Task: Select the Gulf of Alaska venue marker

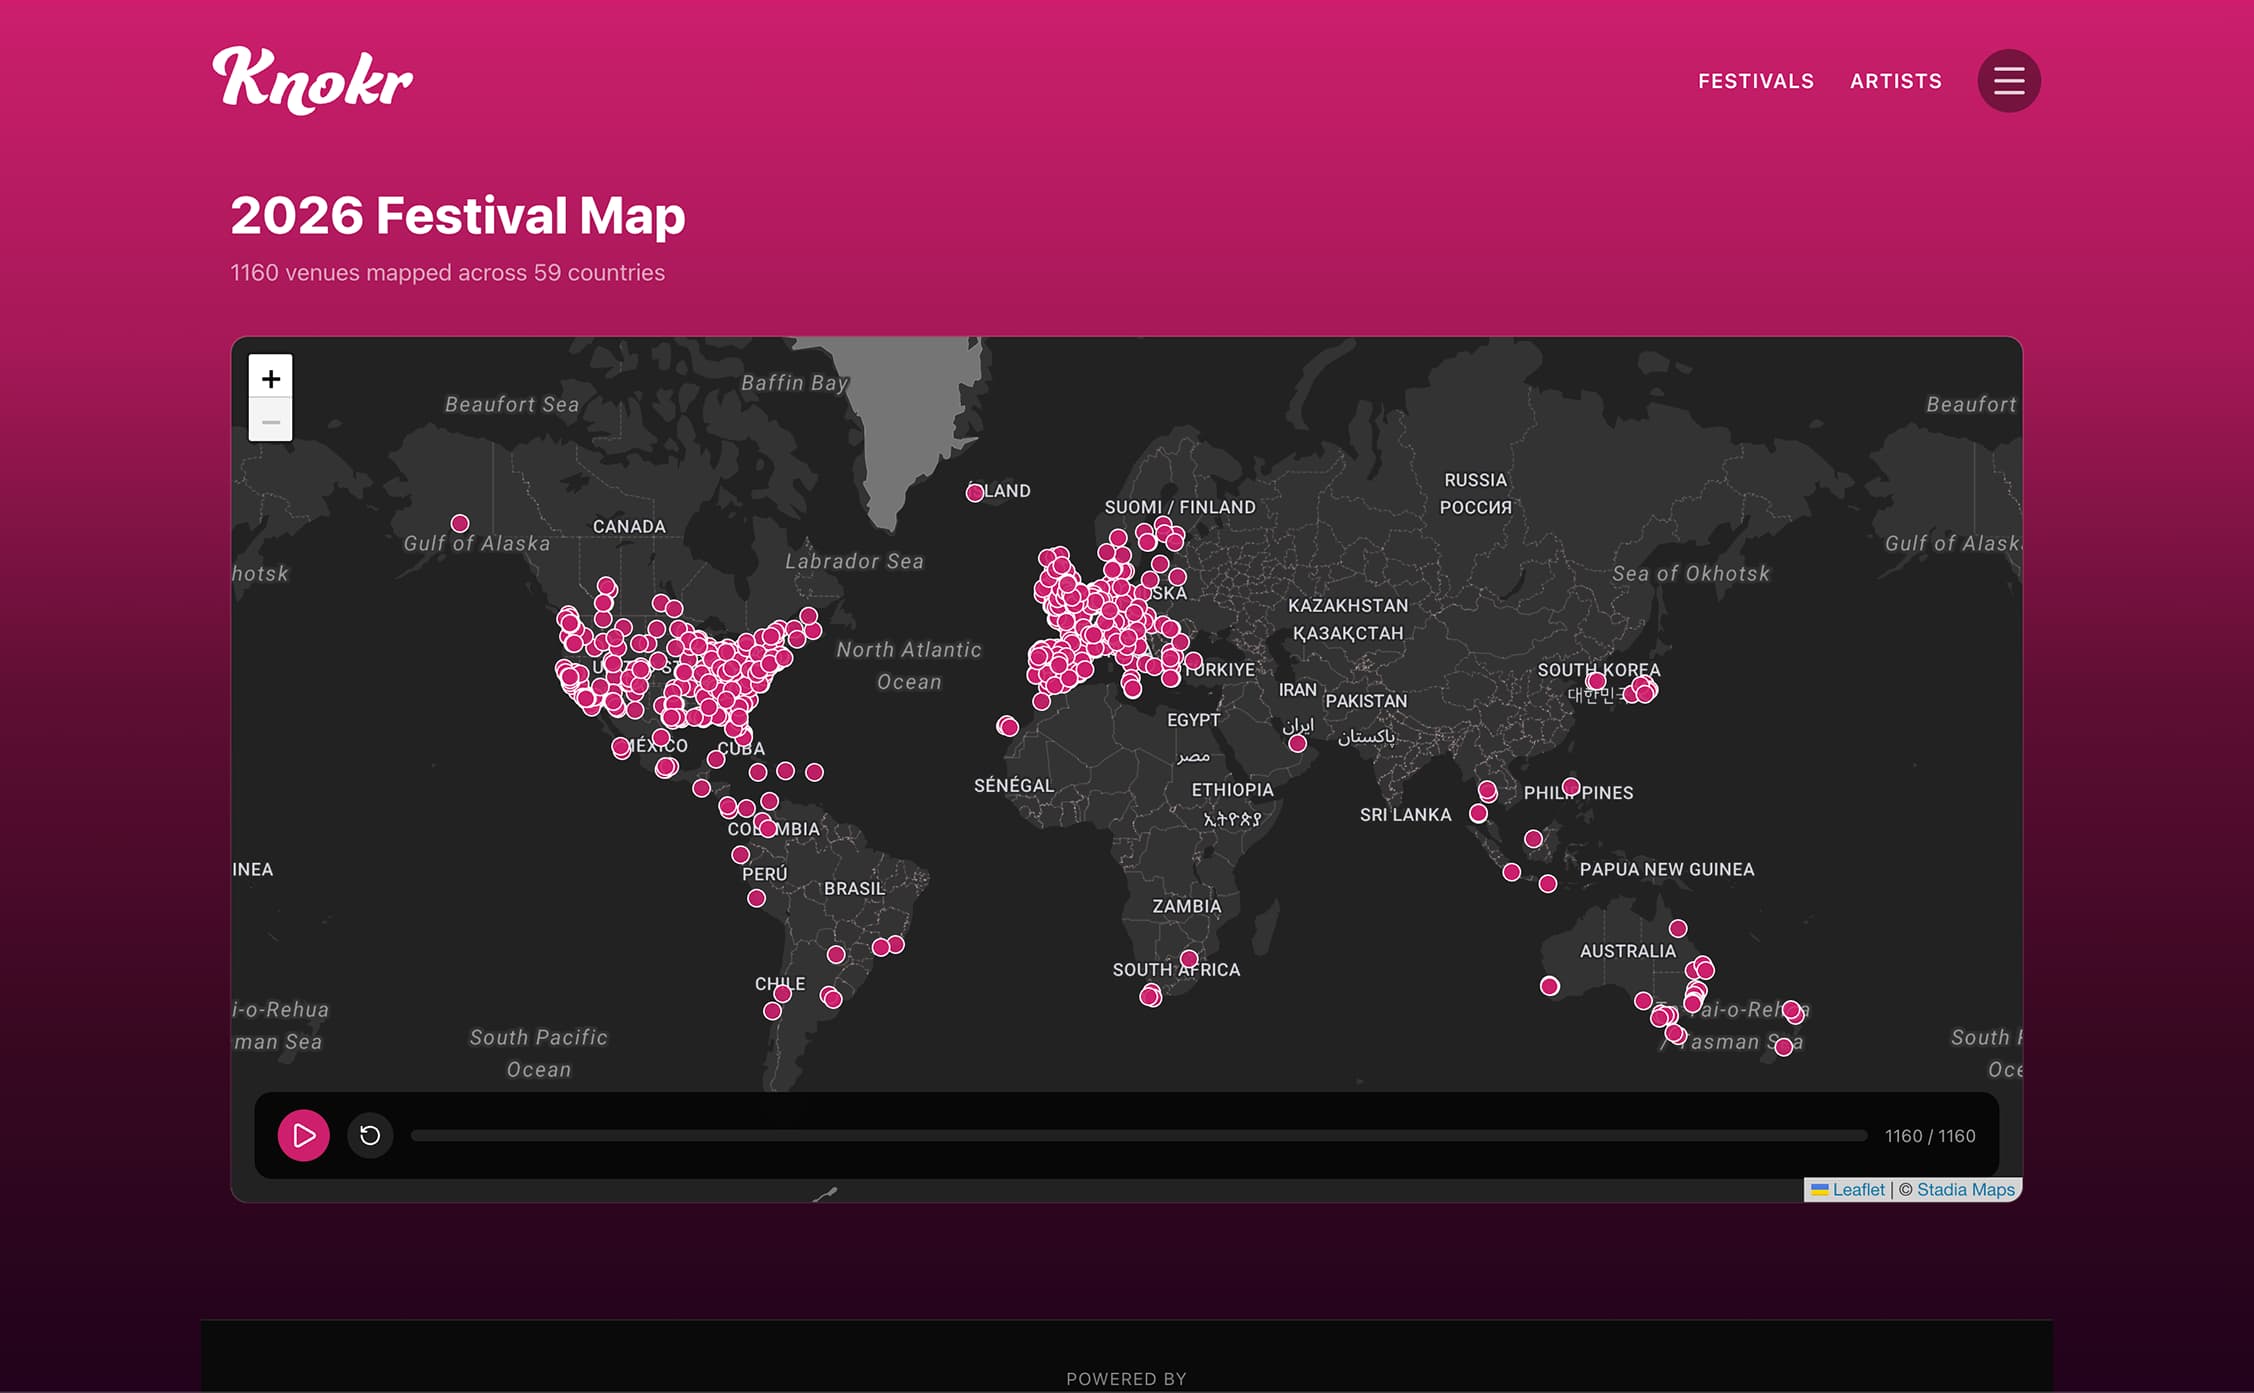Action: pos(459,523)
